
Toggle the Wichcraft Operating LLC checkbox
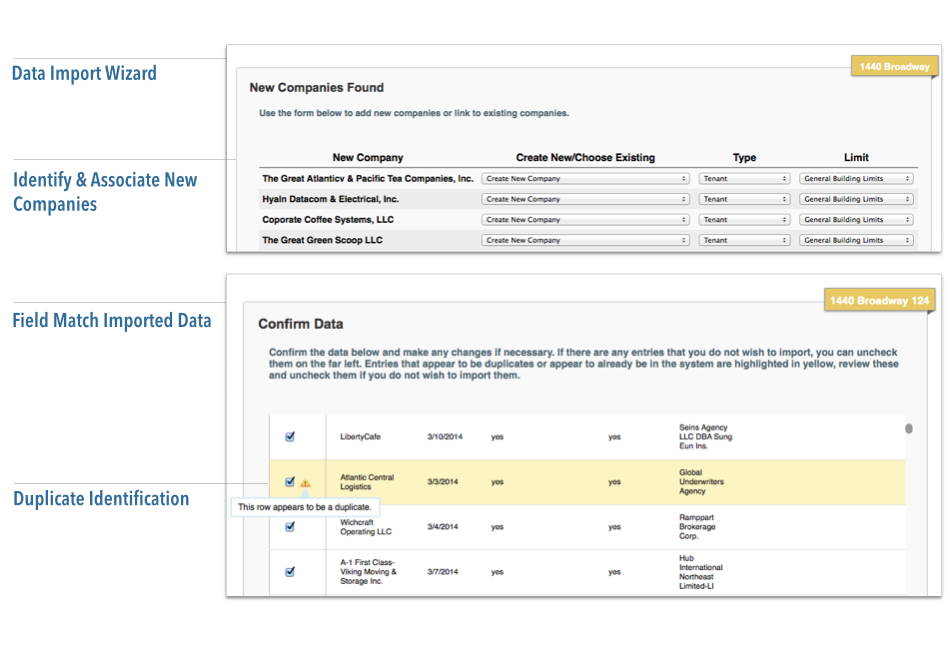pyautogui.click(x=290, y=527)
